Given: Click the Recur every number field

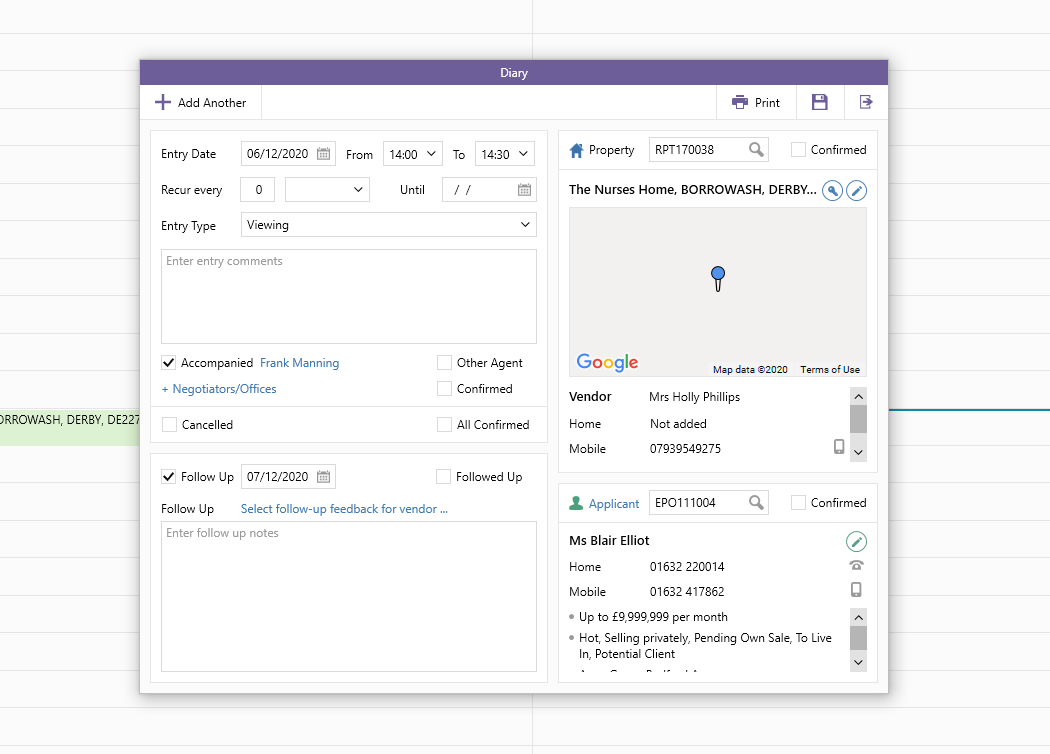Looking at the screenshot, I should pyautogui.click(x=258, y=190).
